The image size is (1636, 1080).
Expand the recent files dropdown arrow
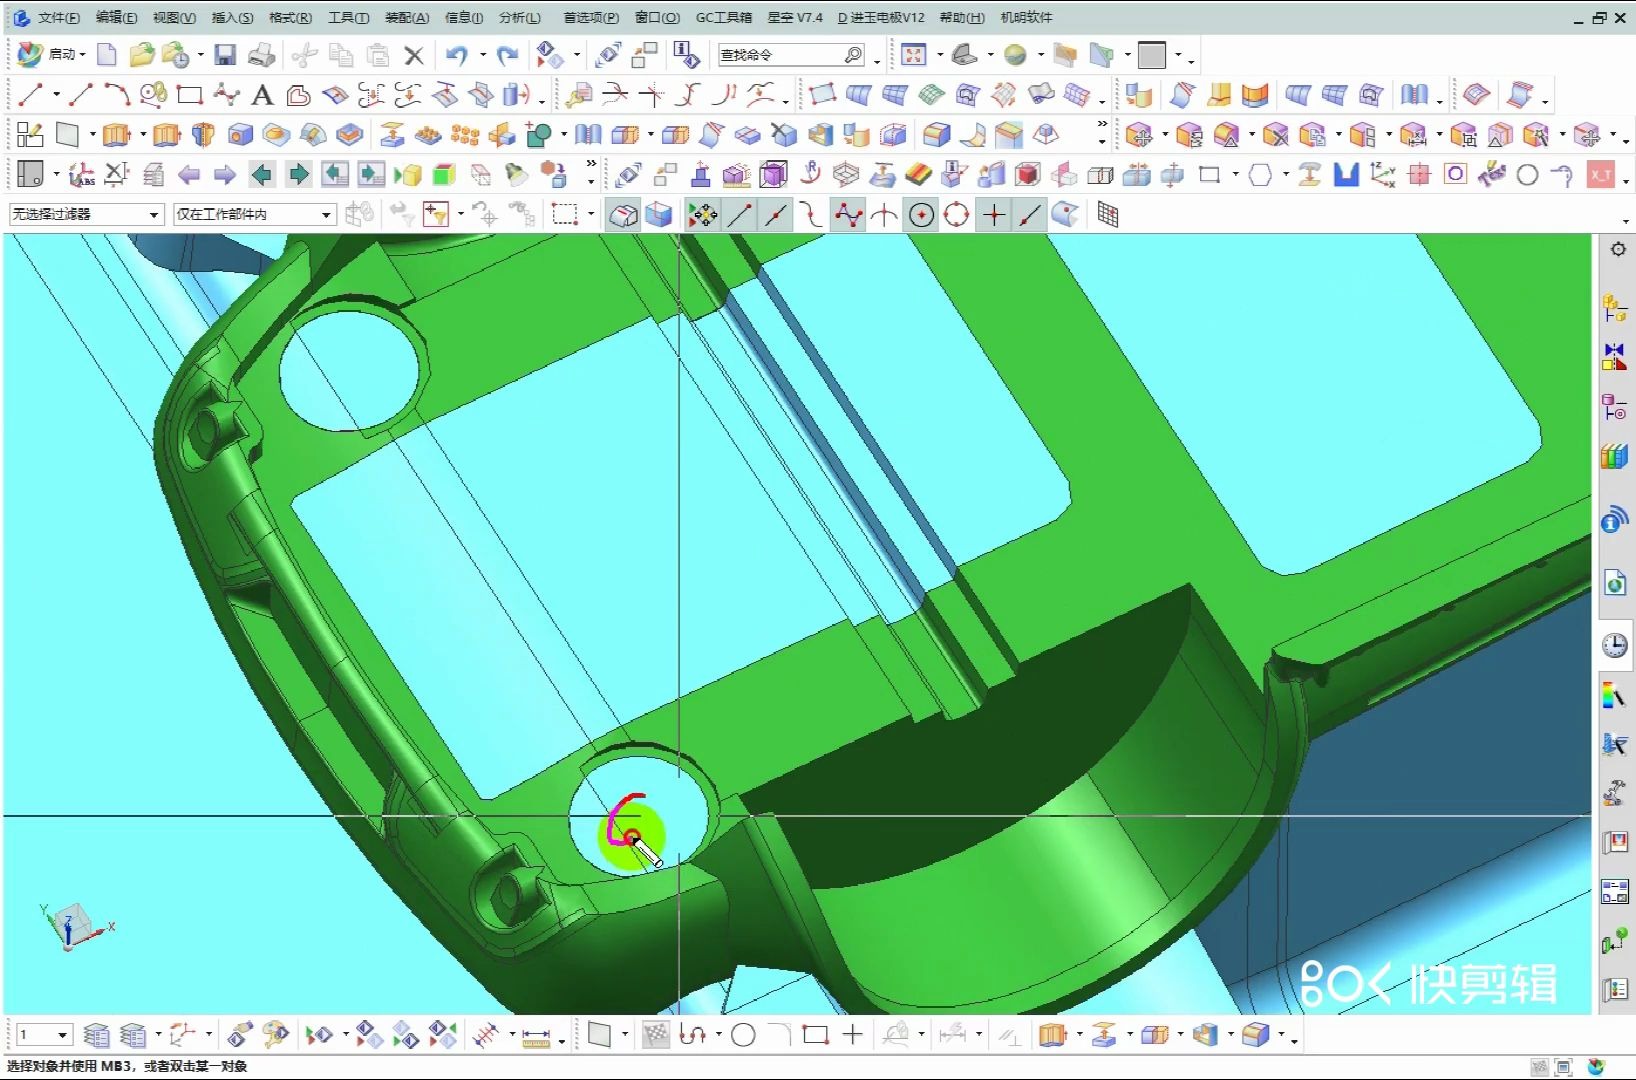(200, 55)
